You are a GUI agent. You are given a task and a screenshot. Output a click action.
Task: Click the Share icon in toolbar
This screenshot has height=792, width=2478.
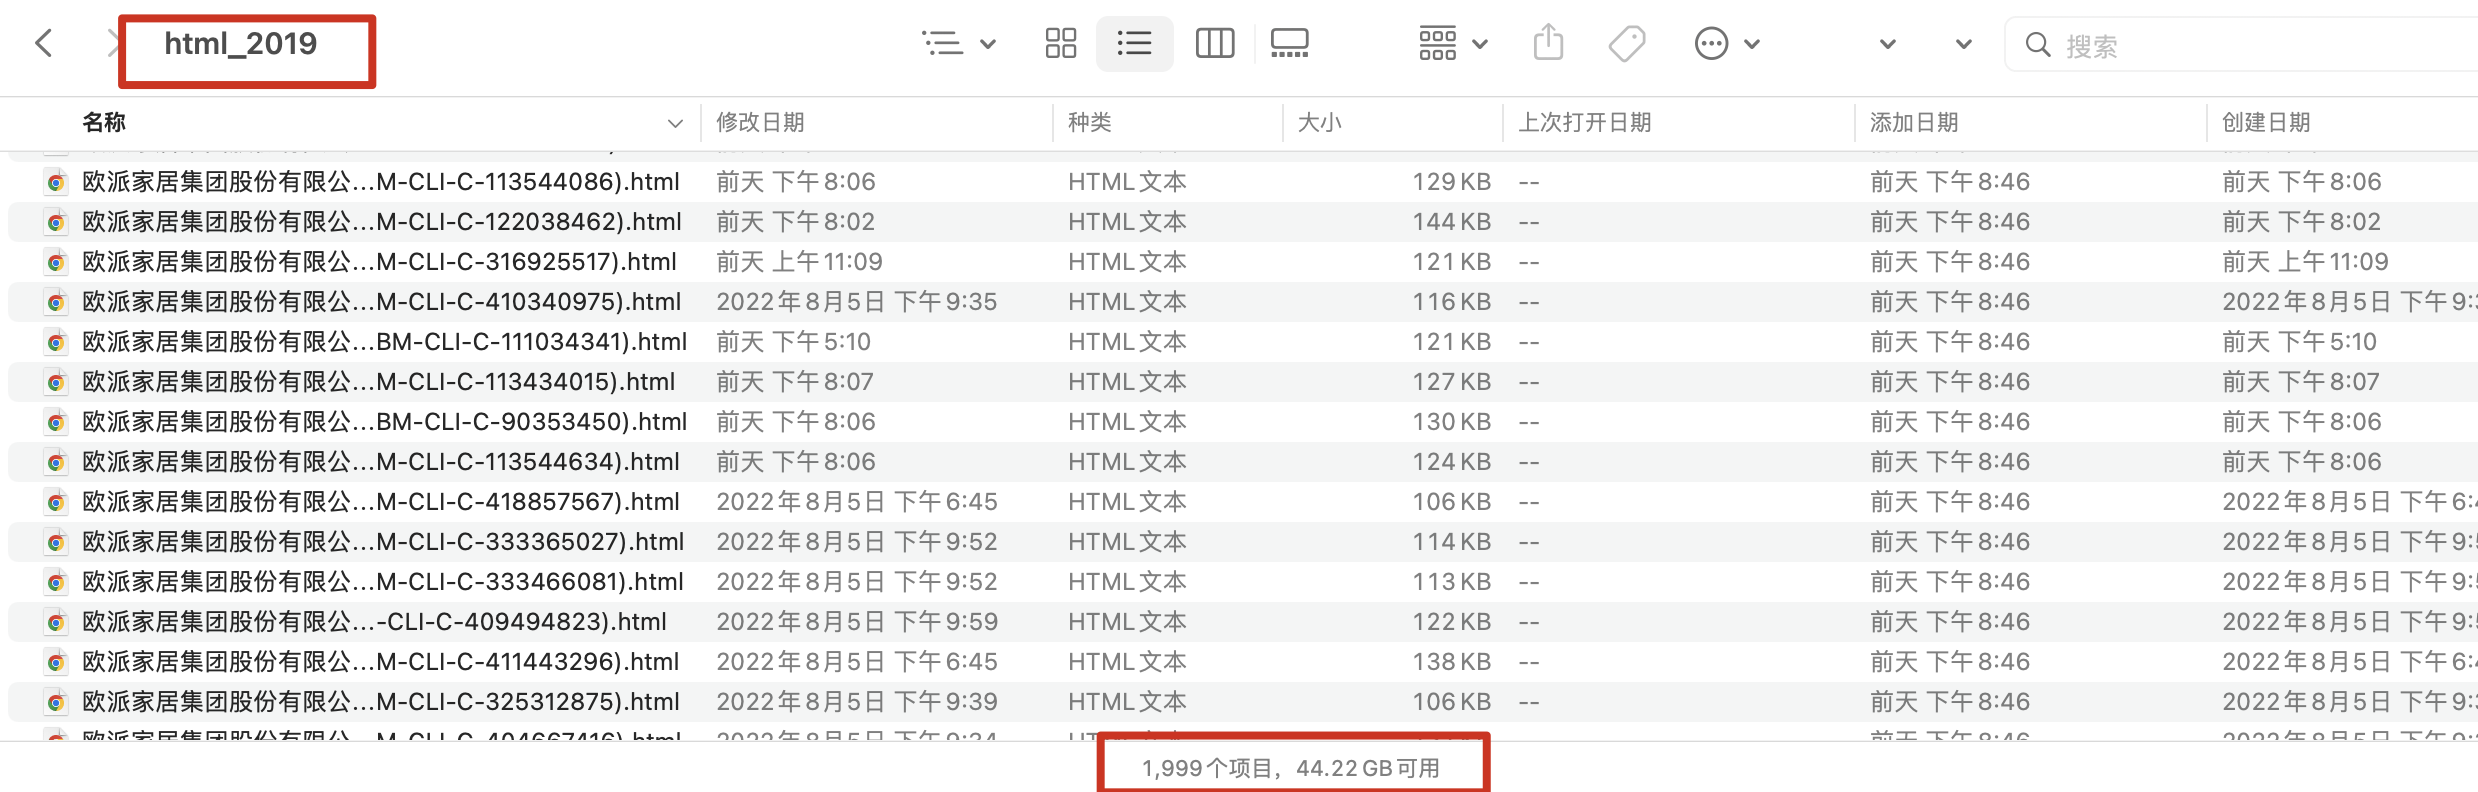(1548, 44)
